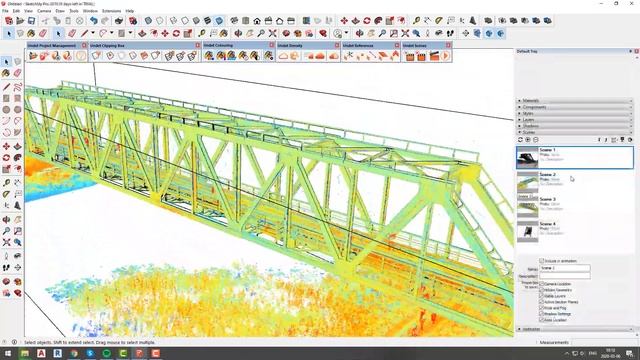Close the Undet Scenes toolbar
Viewport: 640px width, 360px height.
click(448, 45)
